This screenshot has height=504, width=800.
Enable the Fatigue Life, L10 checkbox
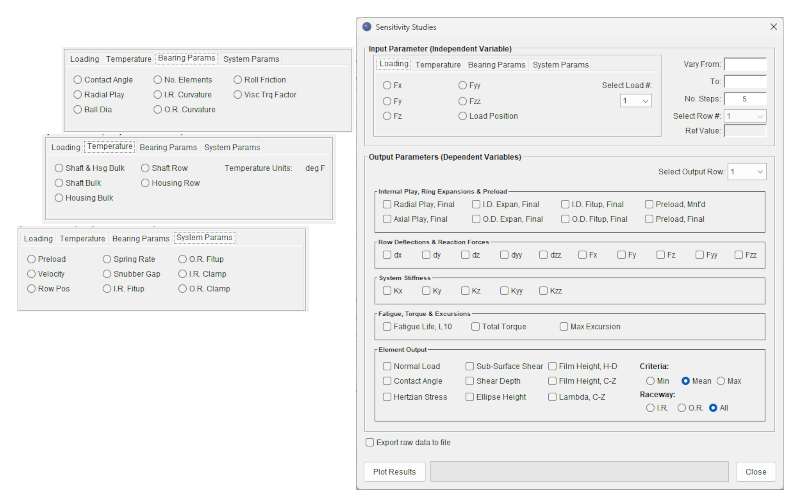(387, 326)
